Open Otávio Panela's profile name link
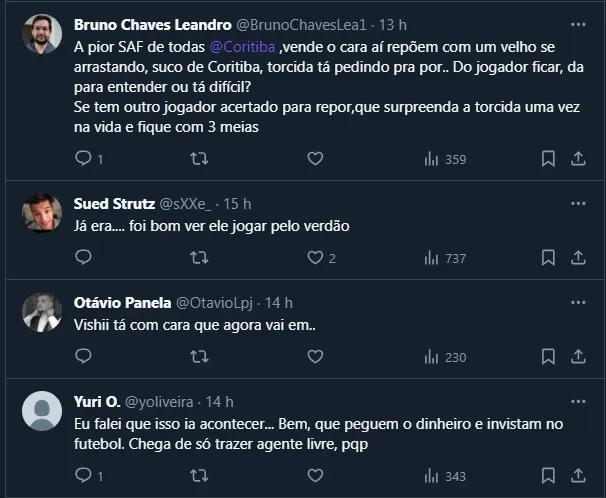The height and width of the screenshot is (498, 606). (122, 302)
